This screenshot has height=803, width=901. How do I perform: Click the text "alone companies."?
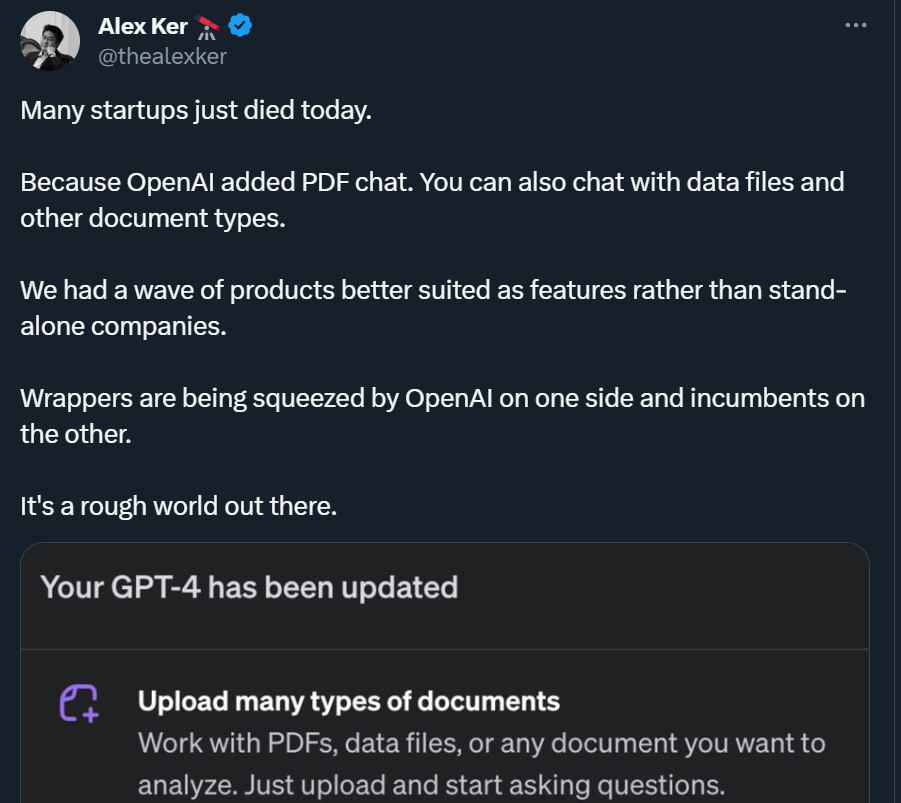point(123,326)
